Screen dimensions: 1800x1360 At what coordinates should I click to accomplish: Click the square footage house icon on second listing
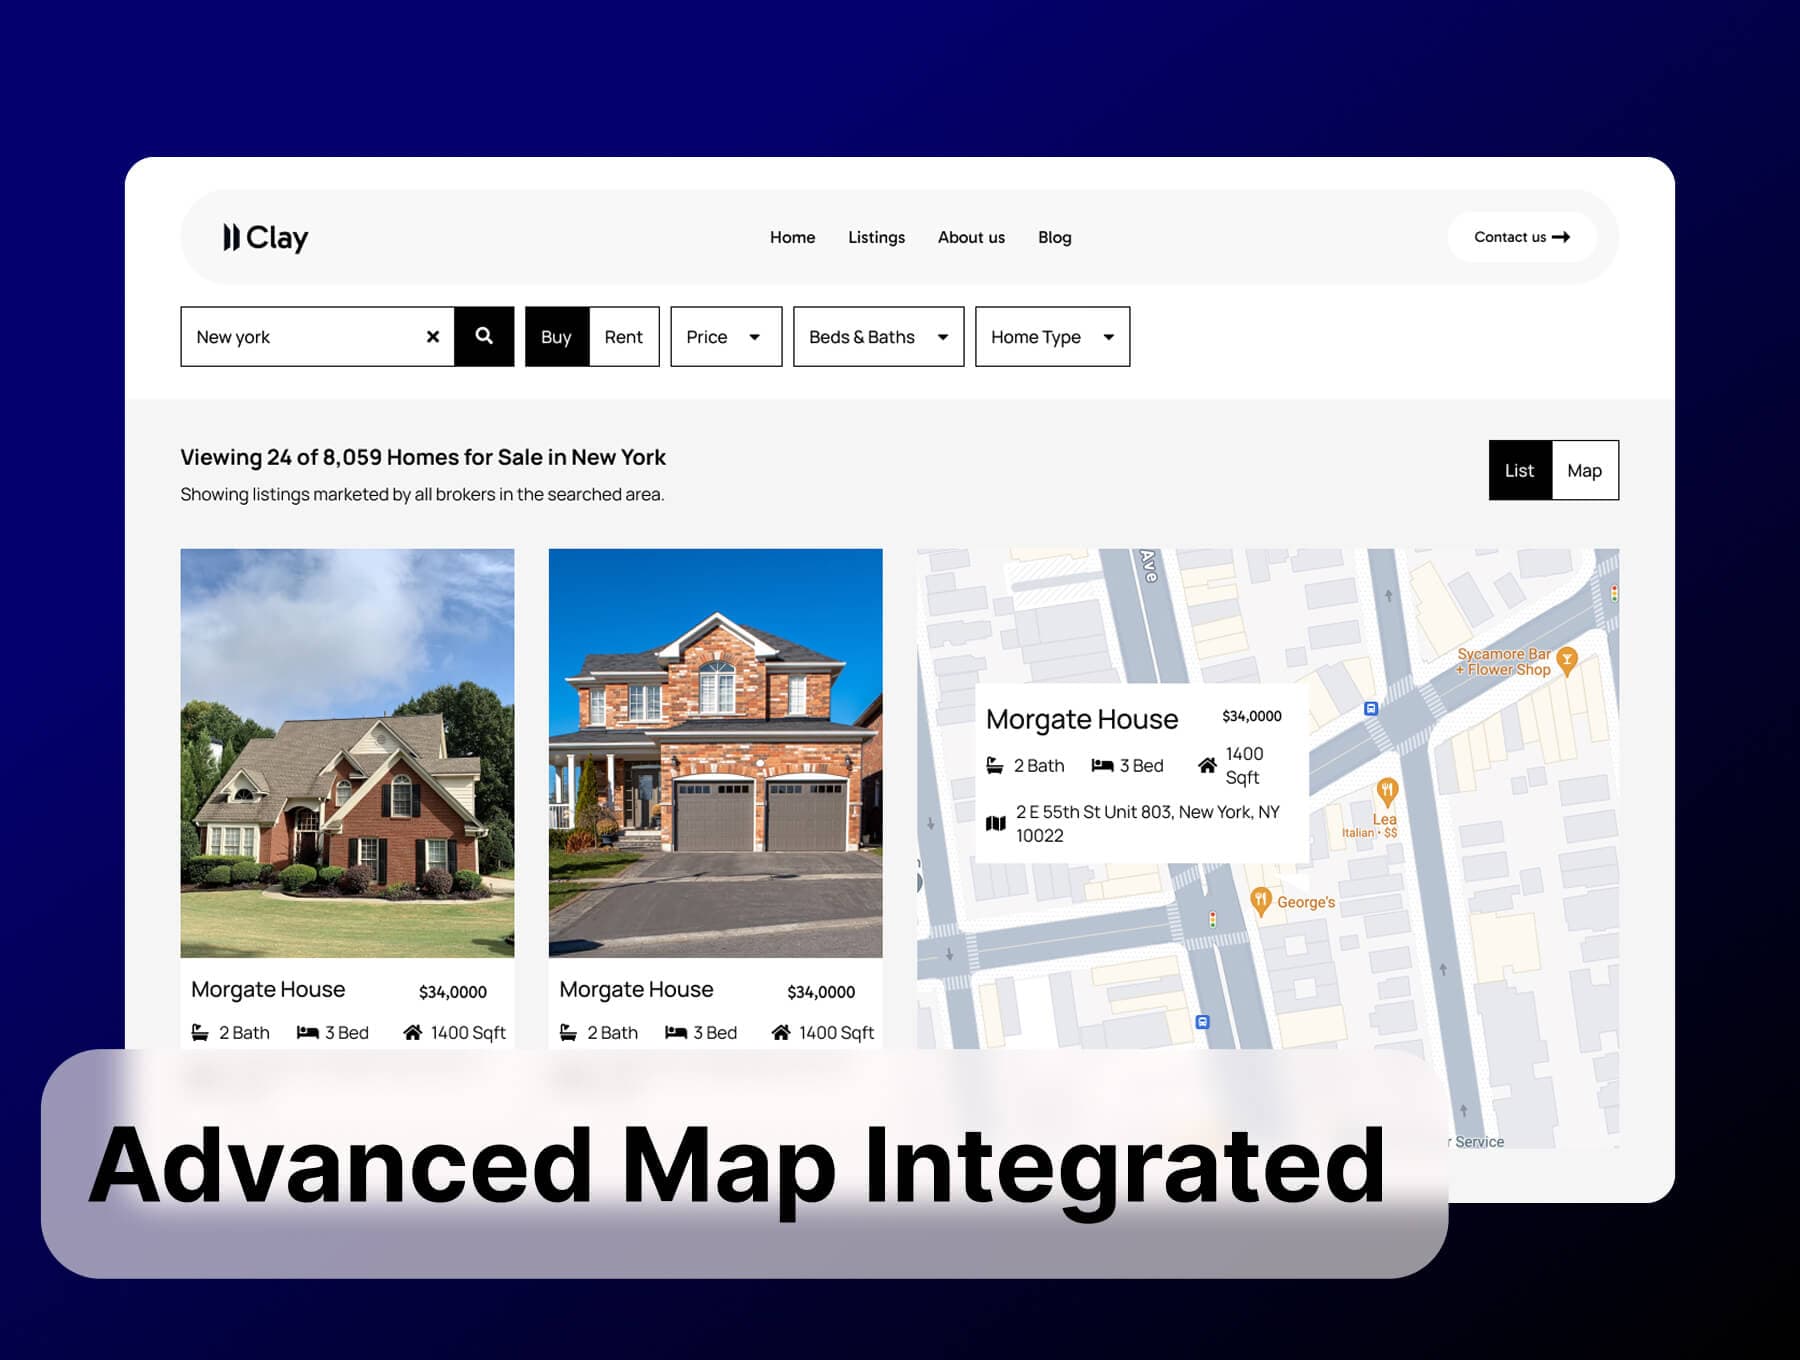[x=781, y=1032]
